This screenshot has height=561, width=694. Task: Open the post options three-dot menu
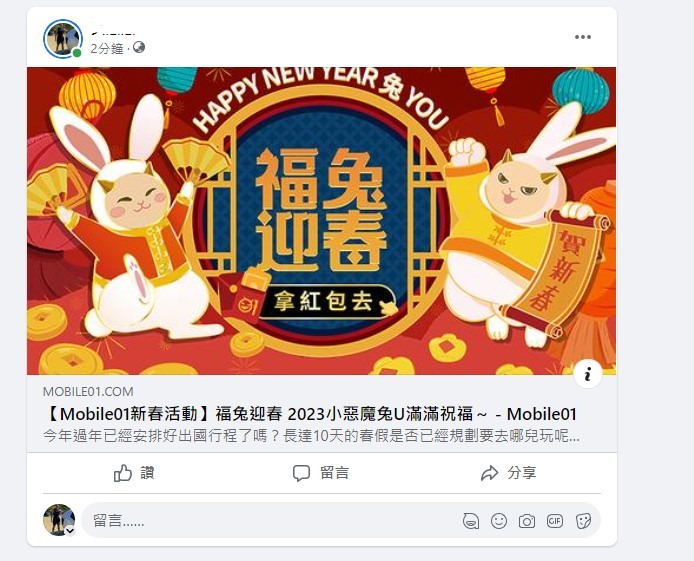pos(582,37)
